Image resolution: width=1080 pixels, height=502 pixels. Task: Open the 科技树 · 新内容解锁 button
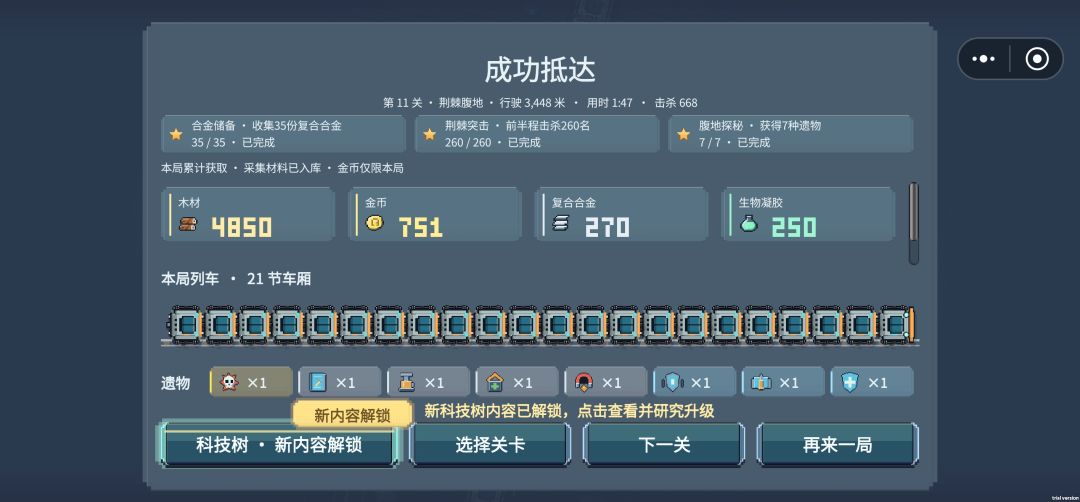279,445
